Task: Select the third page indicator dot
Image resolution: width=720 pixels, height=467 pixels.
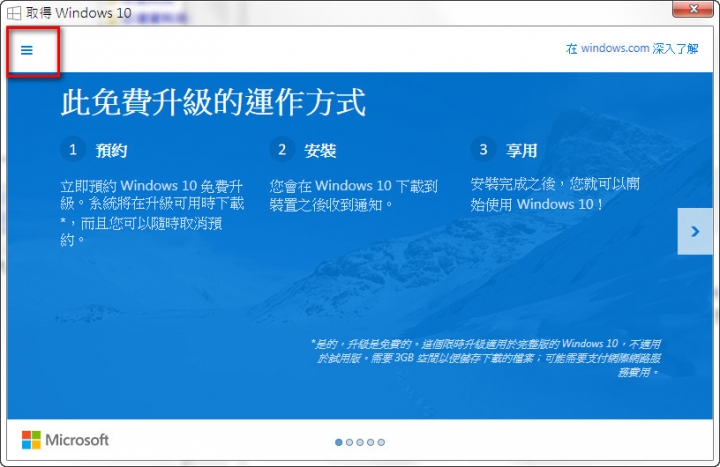Action: [x=360, y=442]
